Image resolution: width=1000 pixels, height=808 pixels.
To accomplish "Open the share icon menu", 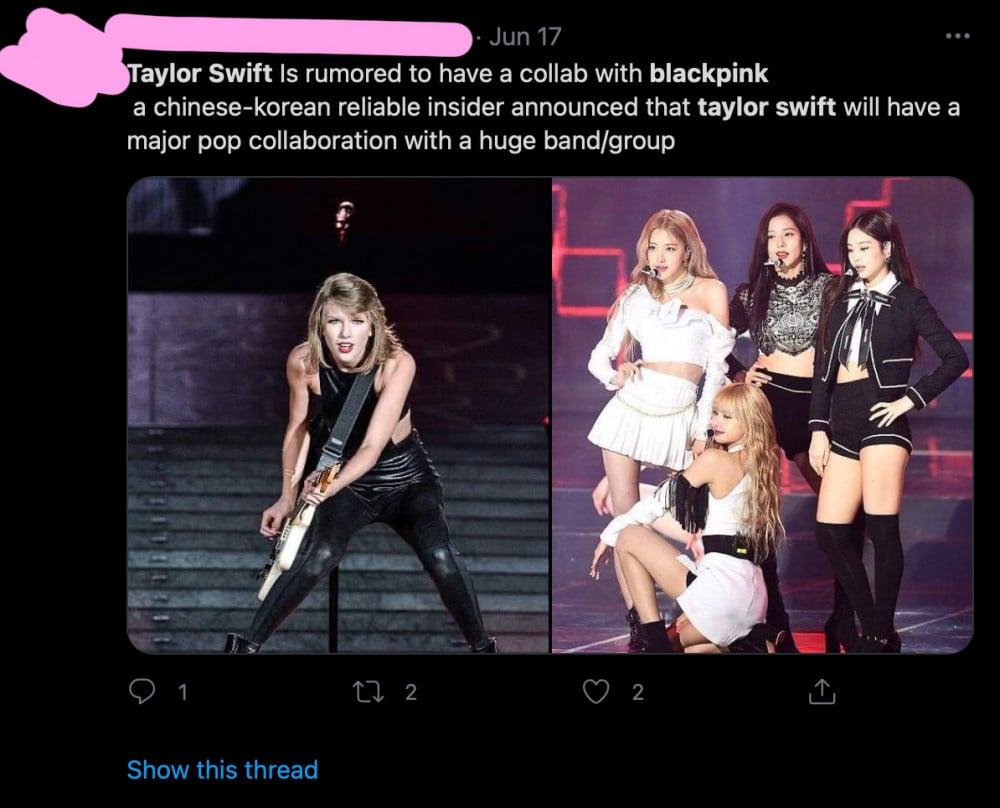I will click(x=819, y=691).
